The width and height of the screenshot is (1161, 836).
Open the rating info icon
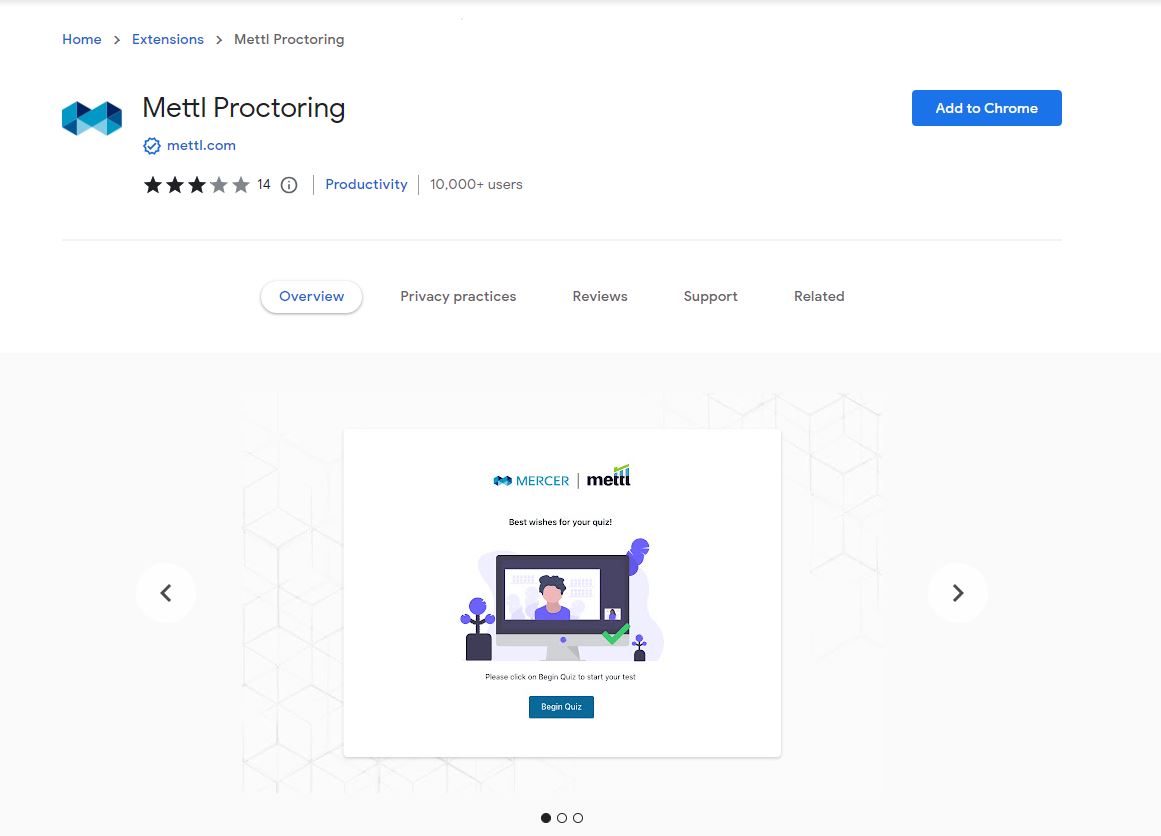click(289, 185)
